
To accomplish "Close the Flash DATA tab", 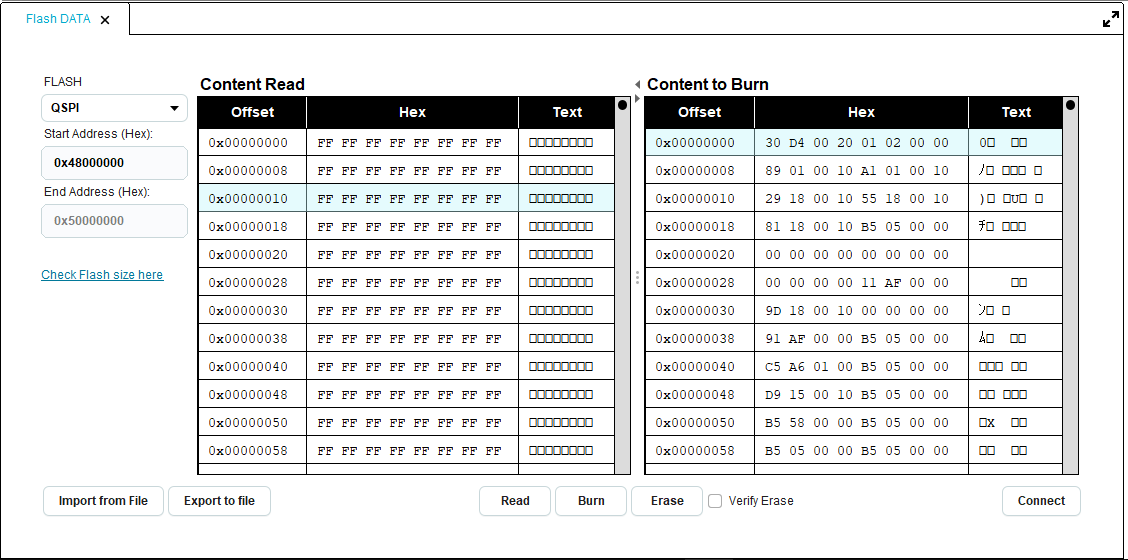I will (105, 20).
